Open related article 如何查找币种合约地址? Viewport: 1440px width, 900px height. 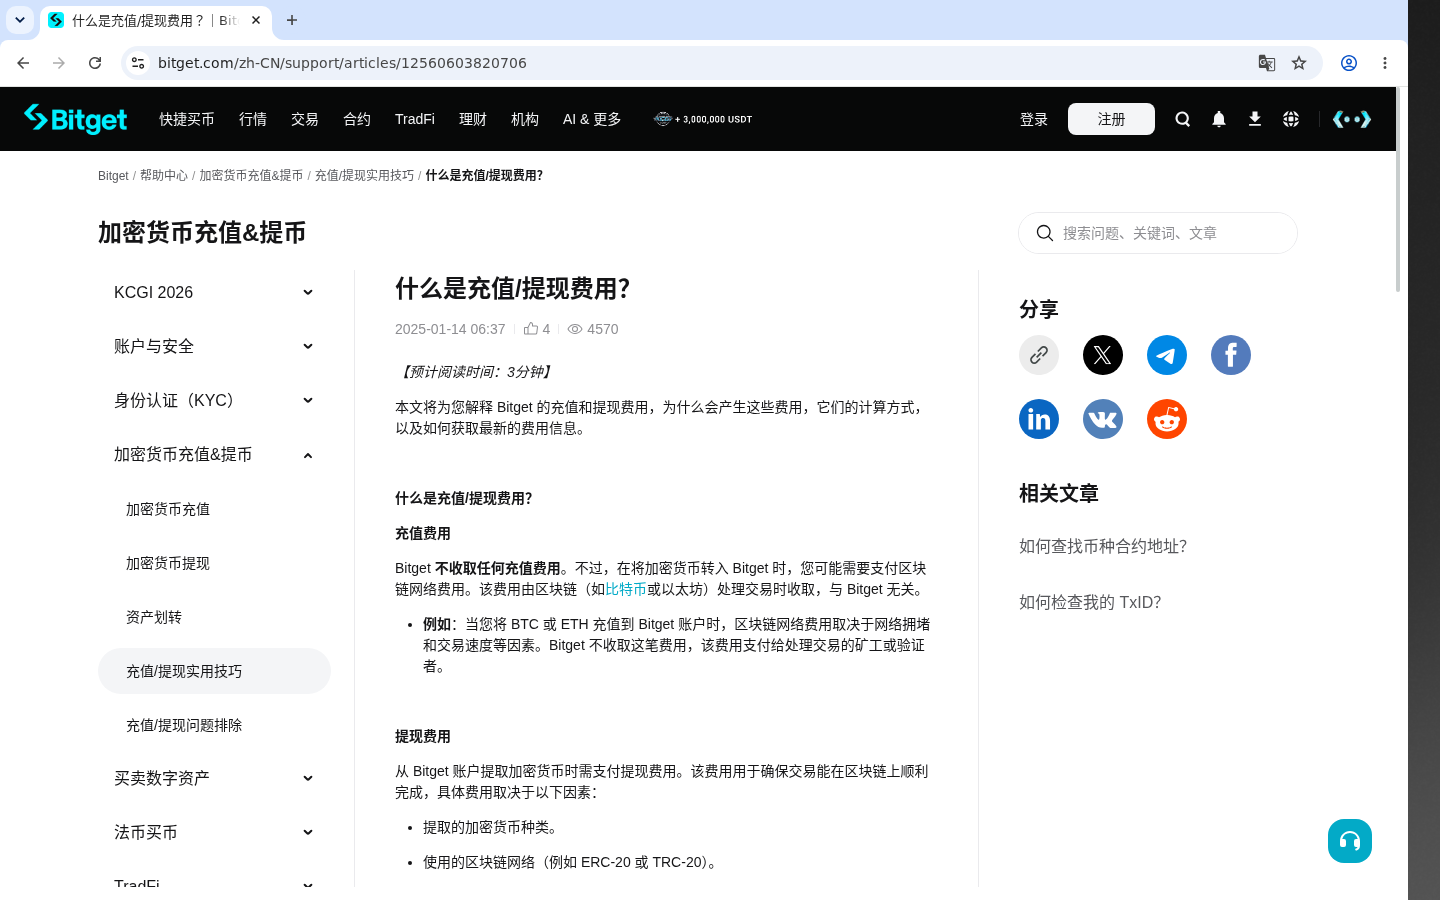coord(1103,546)
